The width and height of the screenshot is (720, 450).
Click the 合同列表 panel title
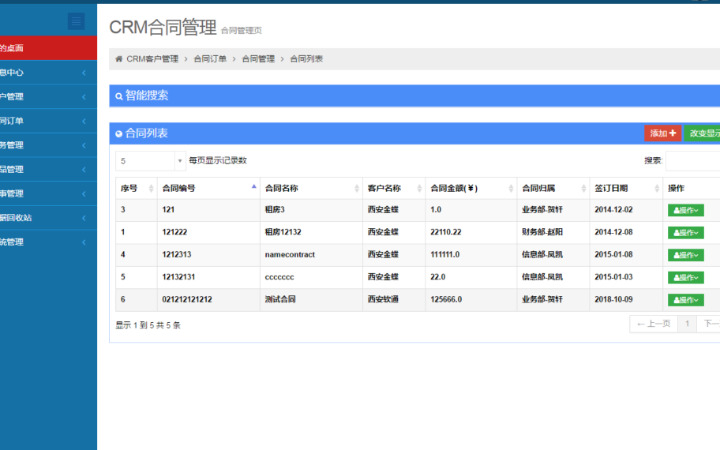pos(146,134)
